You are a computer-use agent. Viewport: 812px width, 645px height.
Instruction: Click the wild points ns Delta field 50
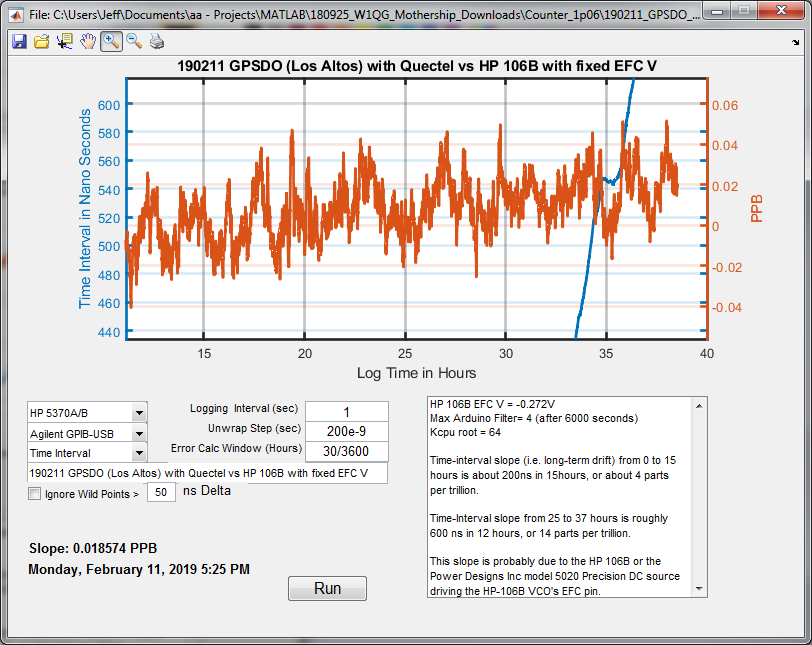click(x=161, y=492)
